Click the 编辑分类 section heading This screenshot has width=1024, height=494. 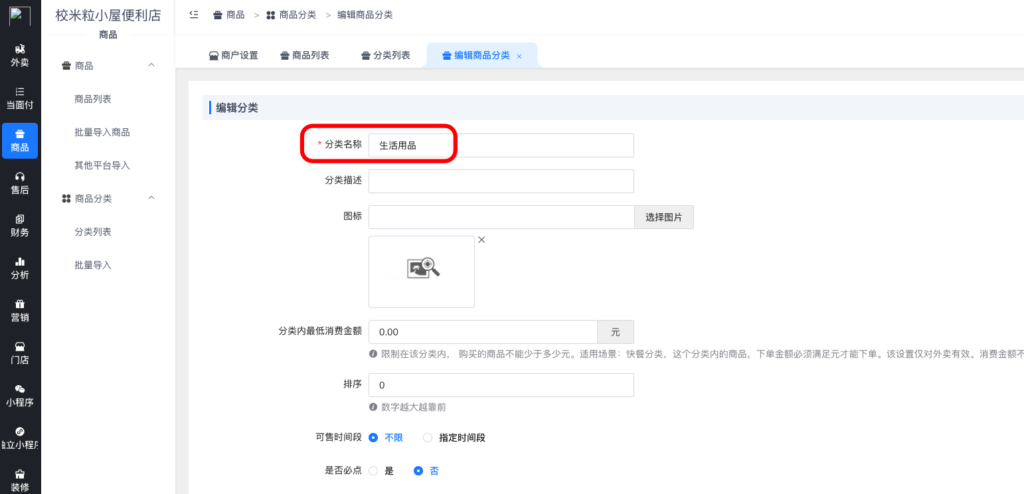pos(236,108)
